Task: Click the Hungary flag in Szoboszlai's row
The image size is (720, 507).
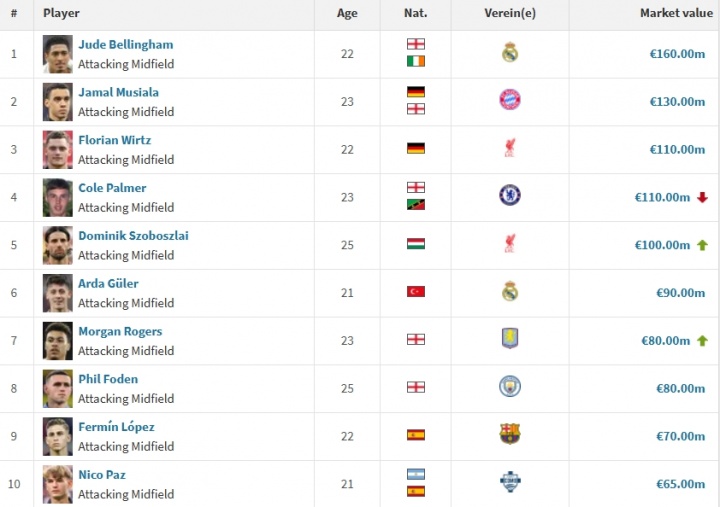Action: pos(416,244)
